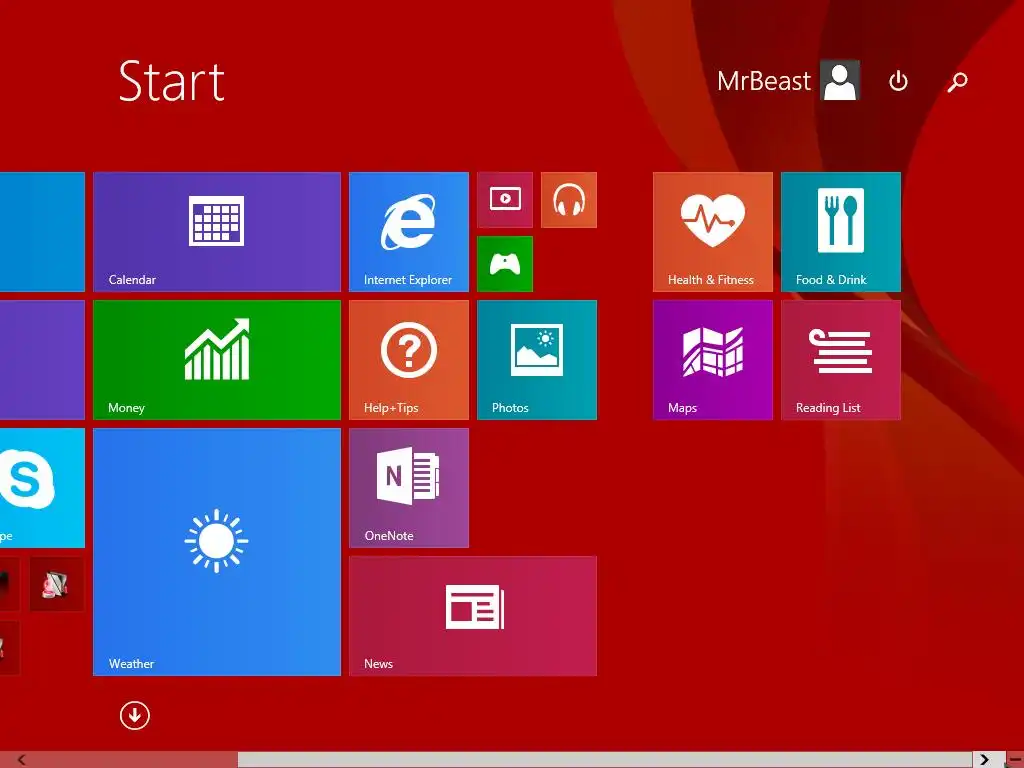Click the horizontal scrollbar thumb
Image resolution: width=1024 pixels, height=768 pixels.
[605, 760]
